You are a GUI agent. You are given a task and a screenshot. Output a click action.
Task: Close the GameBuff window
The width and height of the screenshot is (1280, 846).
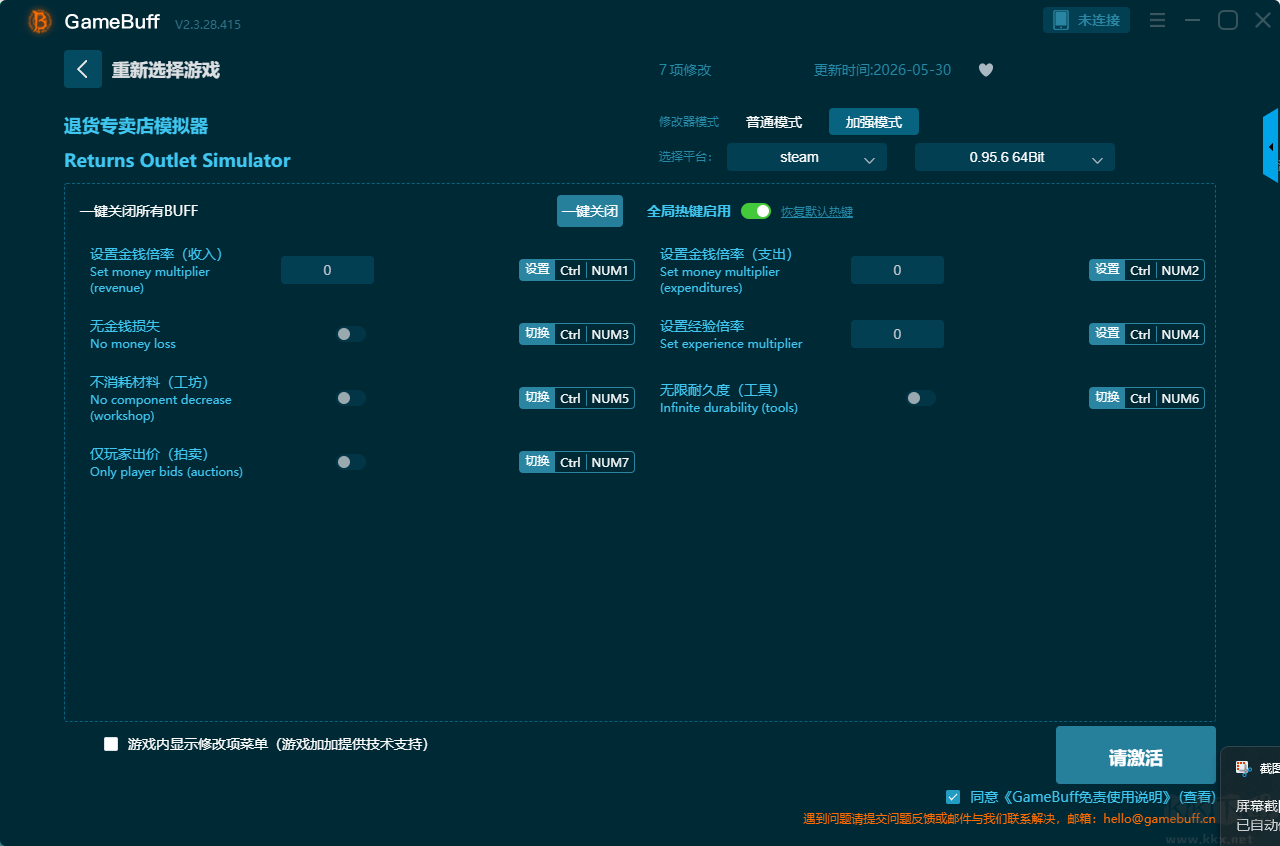1263,20
